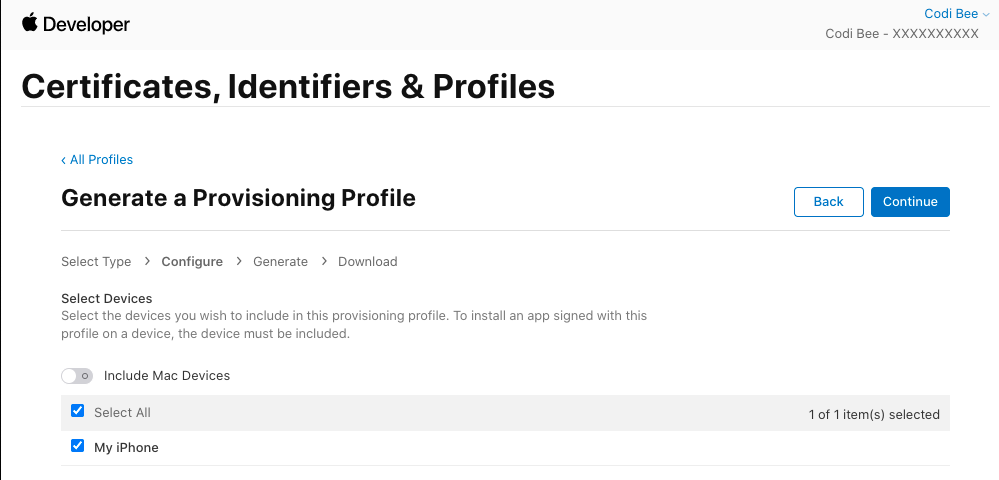The image size is (999, 480).
Task: Click the Apple logo icon
Action: (x=29, y=22)
